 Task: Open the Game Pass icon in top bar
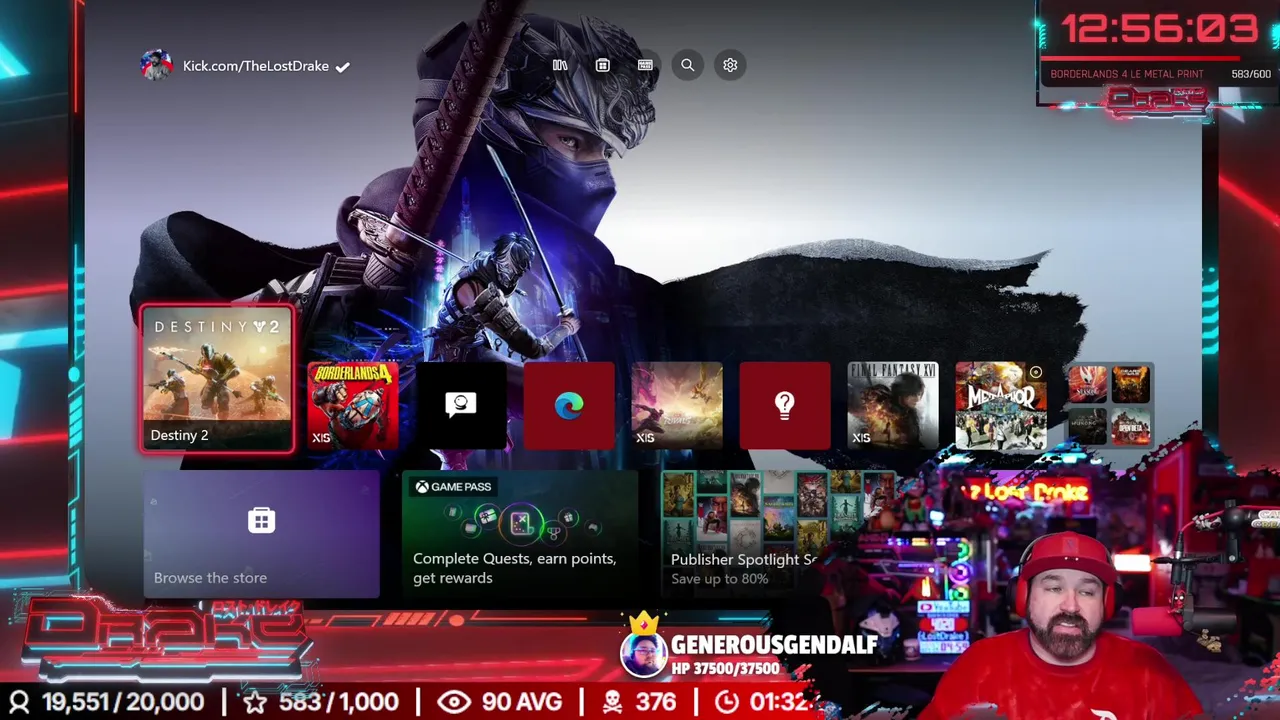645,65
